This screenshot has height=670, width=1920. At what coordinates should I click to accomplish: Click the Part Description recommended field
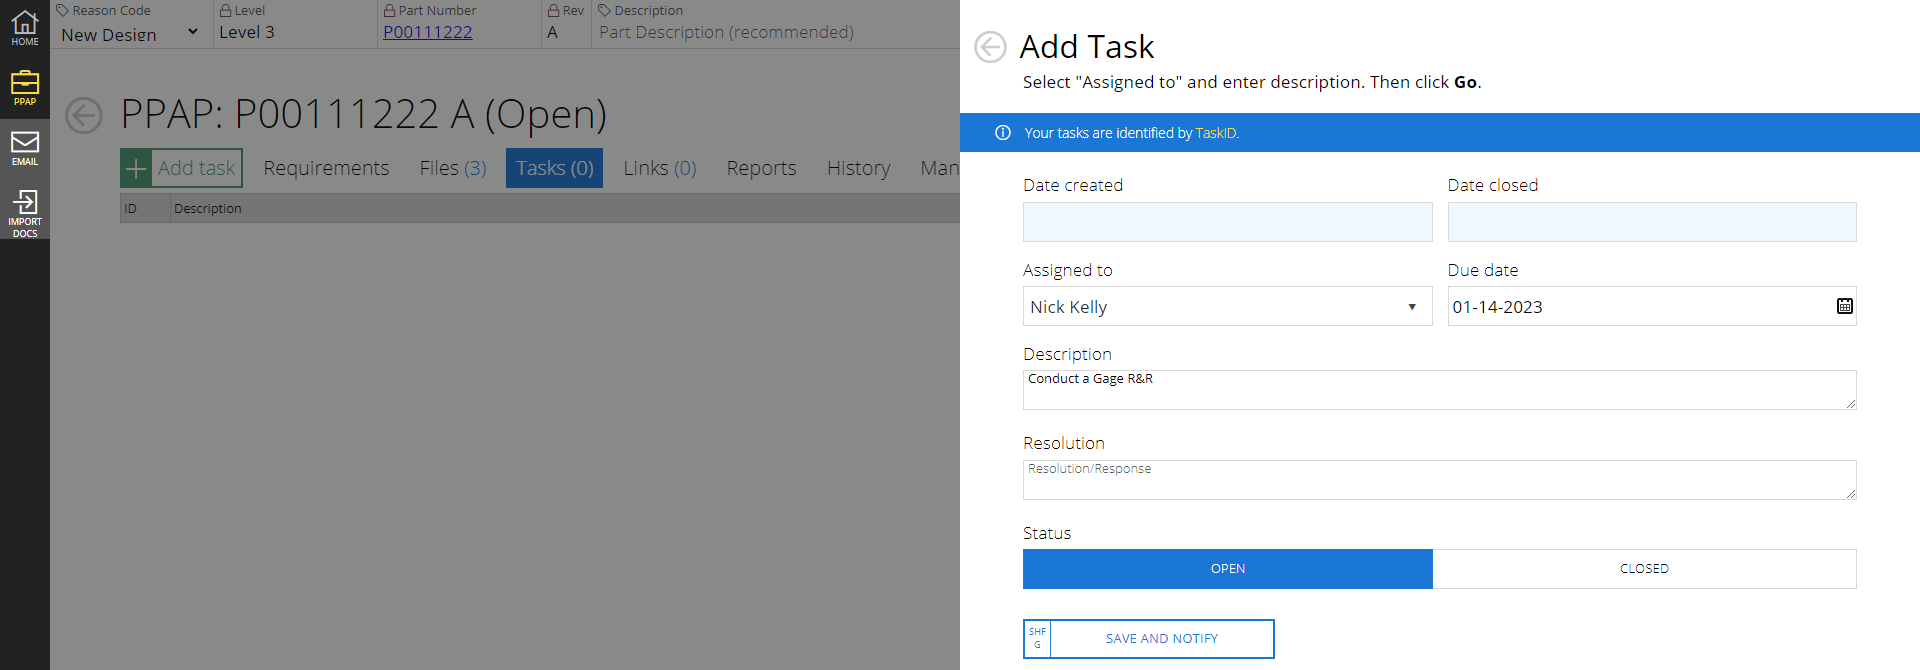(726, 32)
